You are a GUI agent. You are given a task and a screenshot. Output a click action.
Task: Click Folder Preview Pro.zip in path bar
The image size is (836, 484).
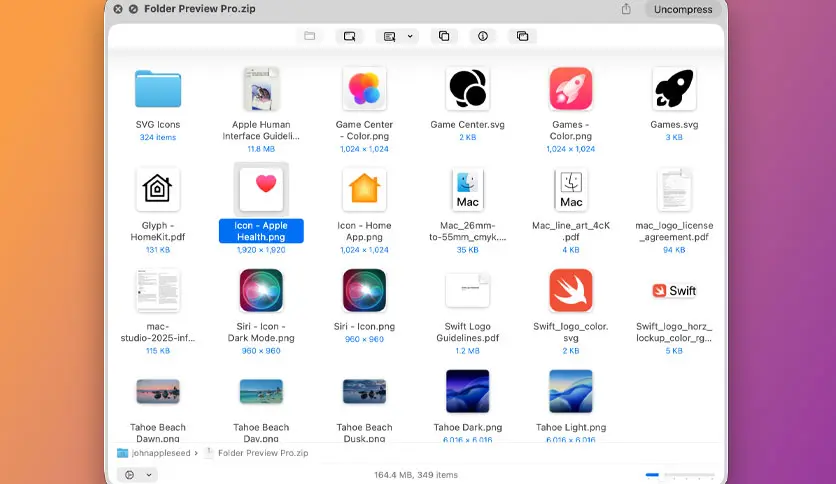(x=263, y=453)
